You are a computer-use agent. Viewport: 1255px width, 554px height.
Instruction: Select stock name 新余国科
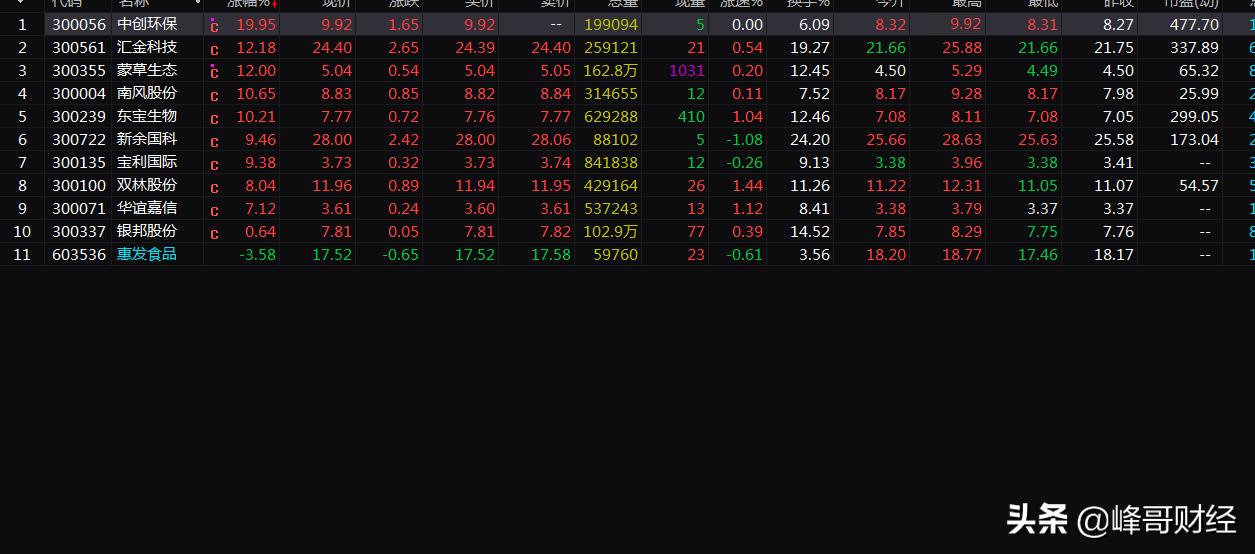(x=147, y=139)
